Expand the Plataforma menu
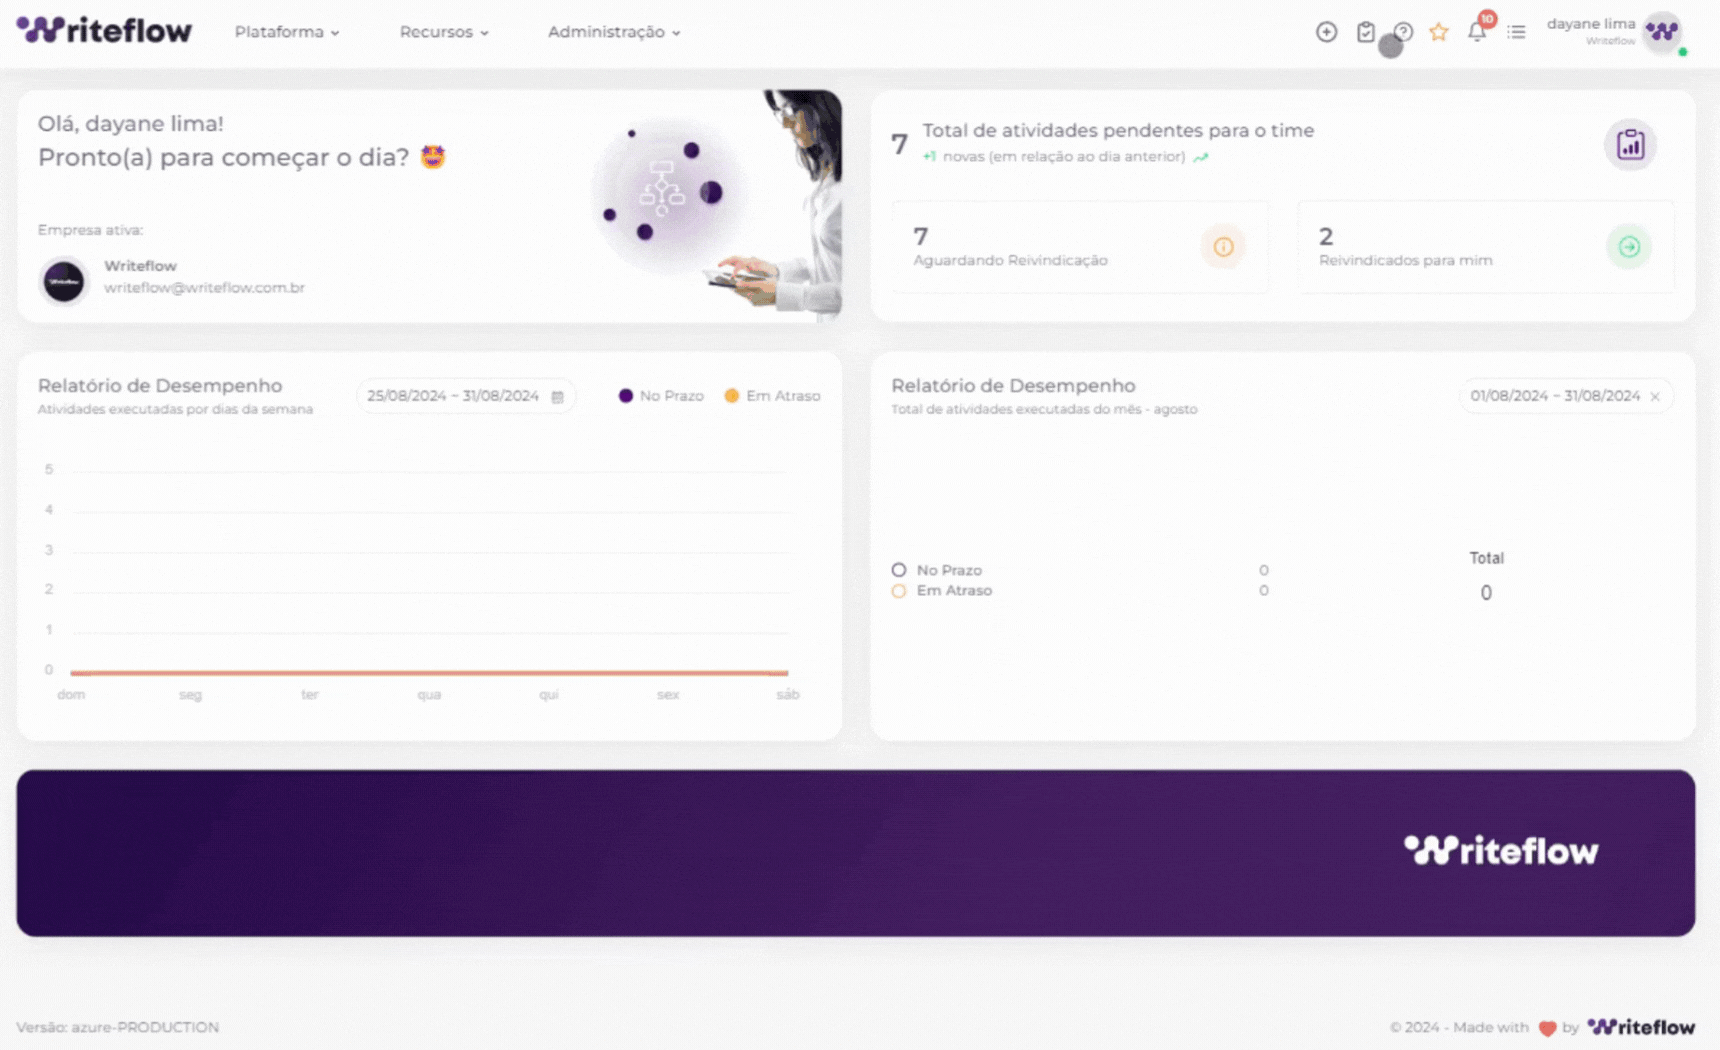 (x=286, y=32)
